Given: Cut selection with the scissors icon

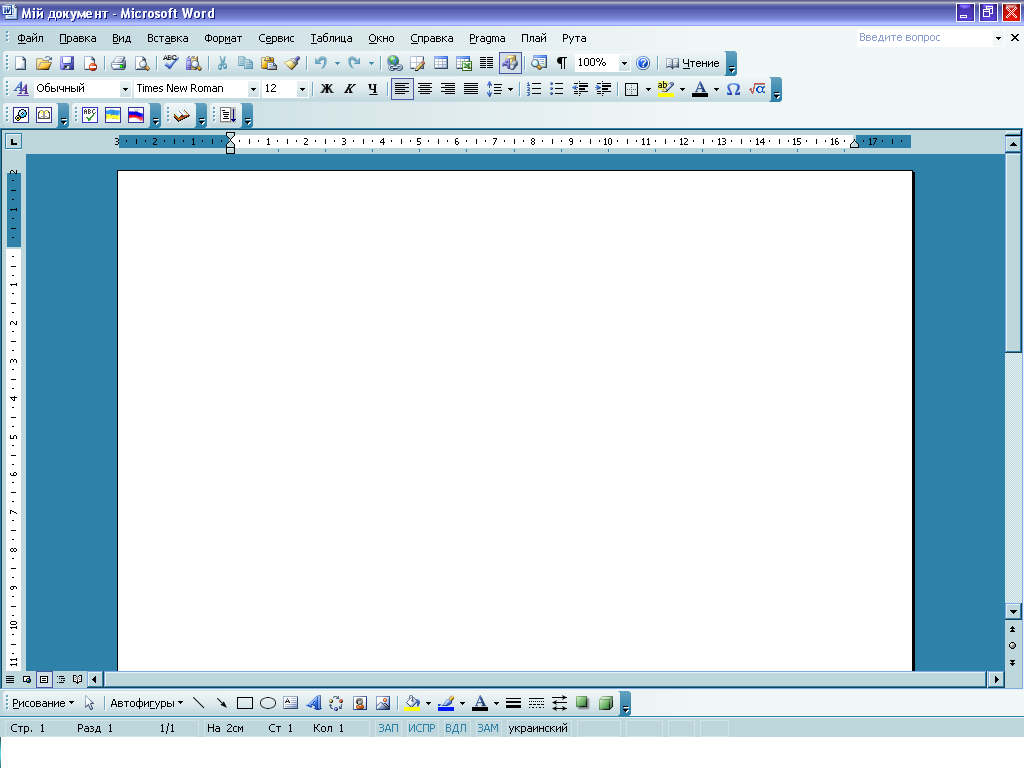Looking at the screenshot, I should (222, 63).
